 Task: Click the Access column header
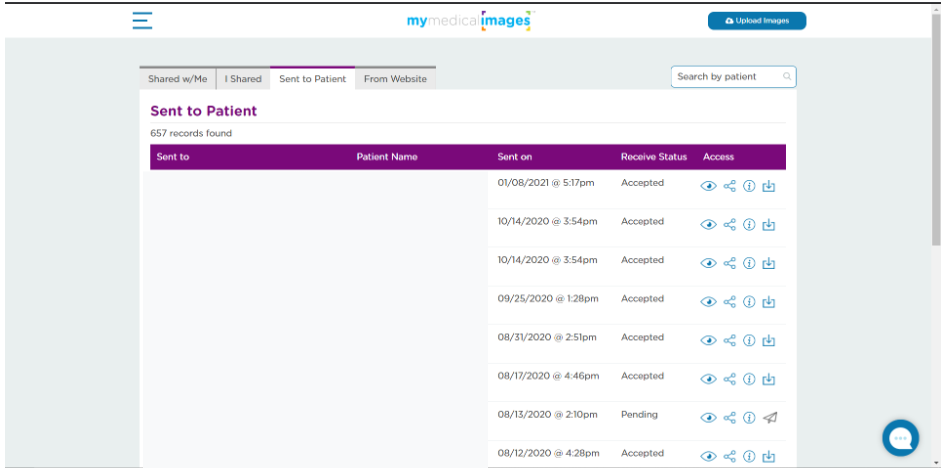(x=719, y=157)
